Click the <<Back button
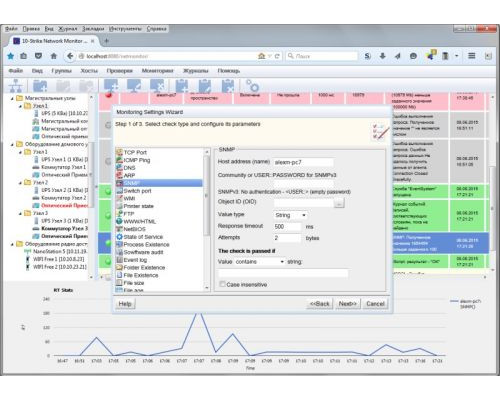 [319, 304]
